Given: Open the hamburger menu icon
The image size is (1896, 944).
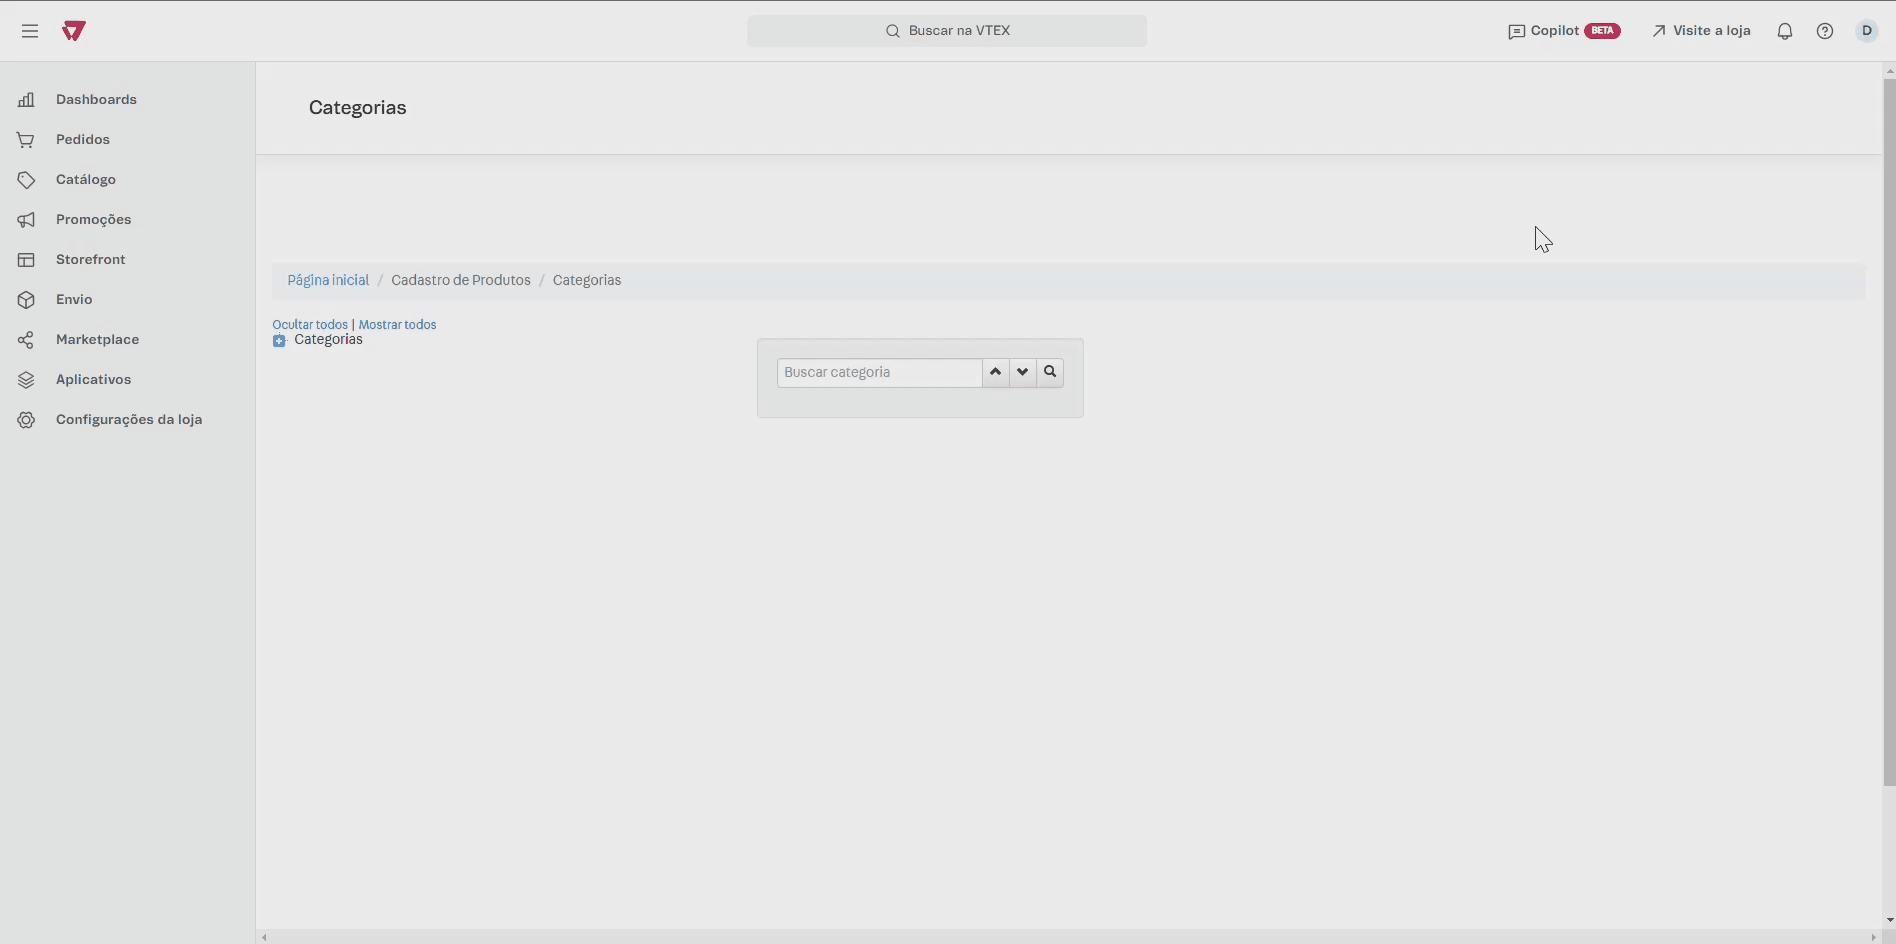Looking at the screenshot, I should point(30,31).
